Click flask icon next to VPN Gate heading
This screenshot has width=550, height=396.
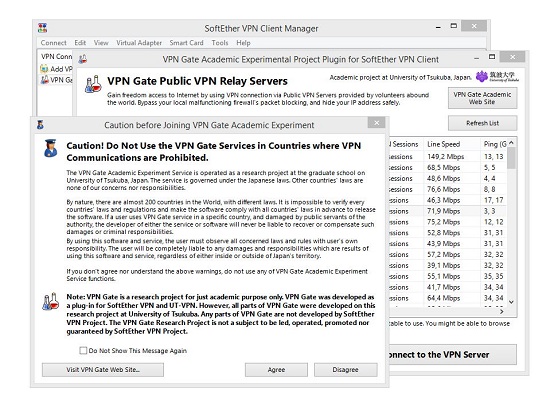[x=93, y=84]
